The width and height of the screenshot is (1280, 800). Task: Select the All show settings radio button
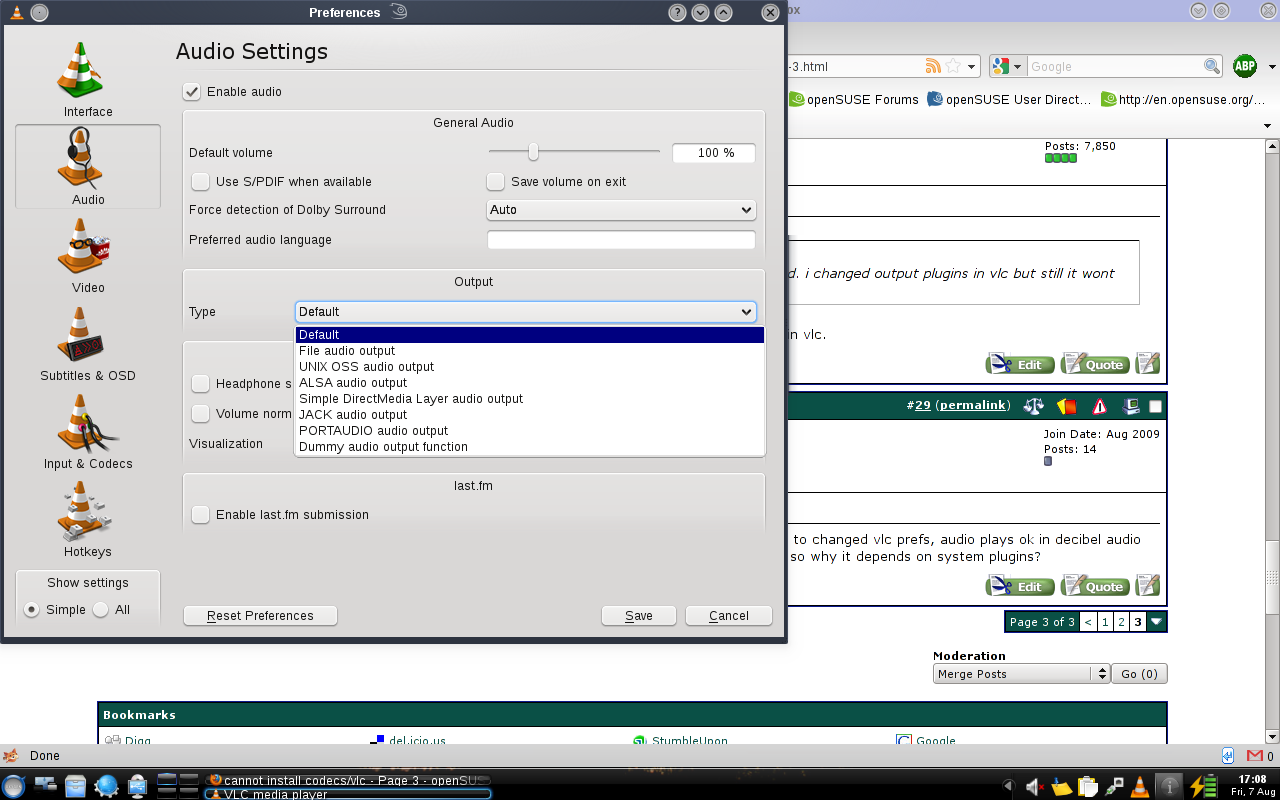coord(100,609)
